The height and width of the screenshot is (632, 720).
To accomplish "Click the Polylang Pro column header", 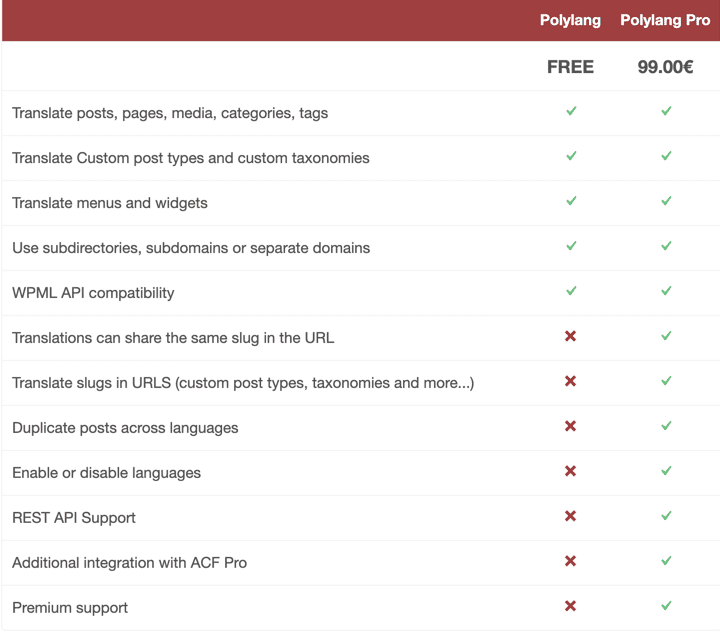I will (x=665, y=20).
